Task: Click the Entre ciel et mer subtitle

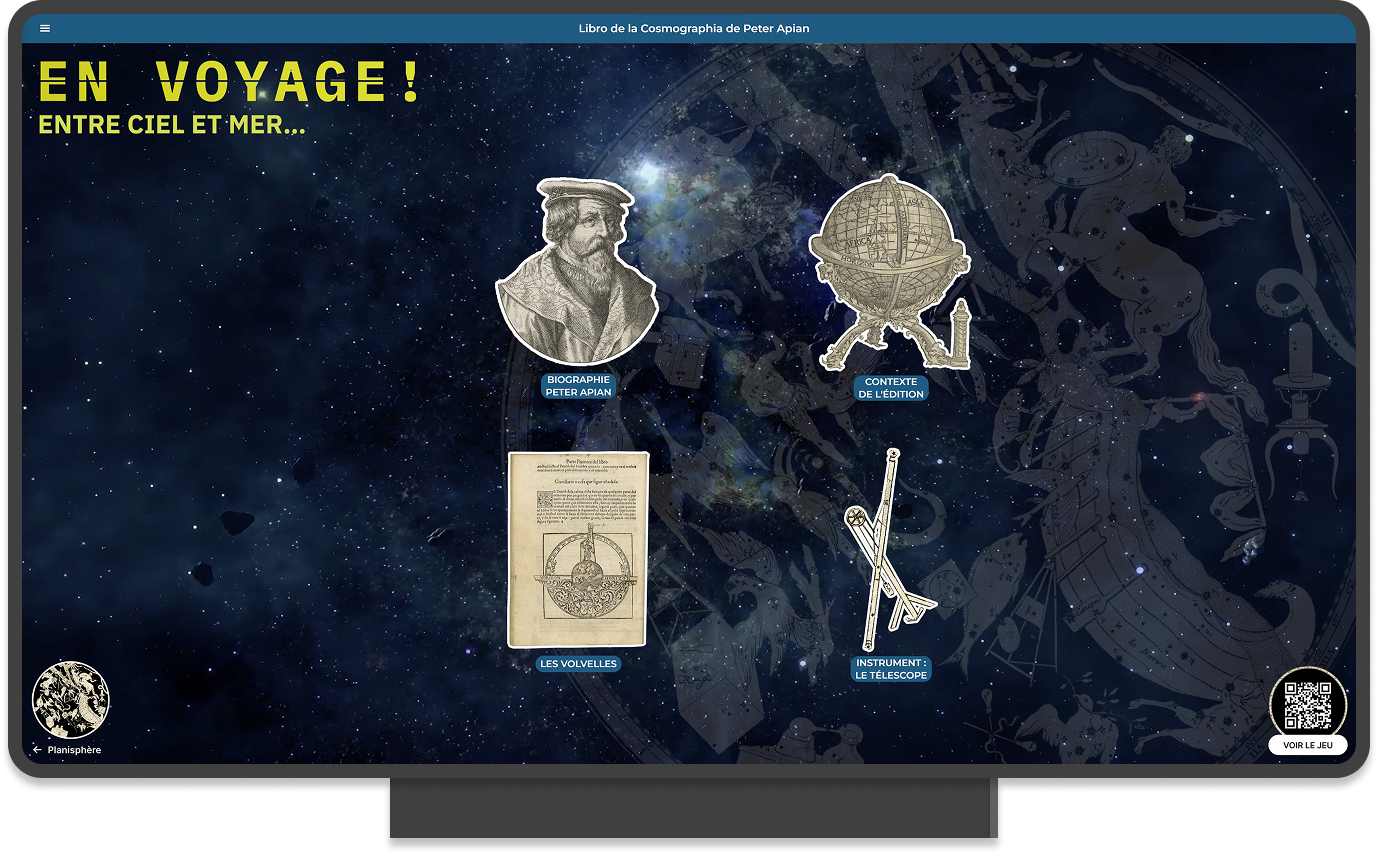Action: tap(171, 126)
